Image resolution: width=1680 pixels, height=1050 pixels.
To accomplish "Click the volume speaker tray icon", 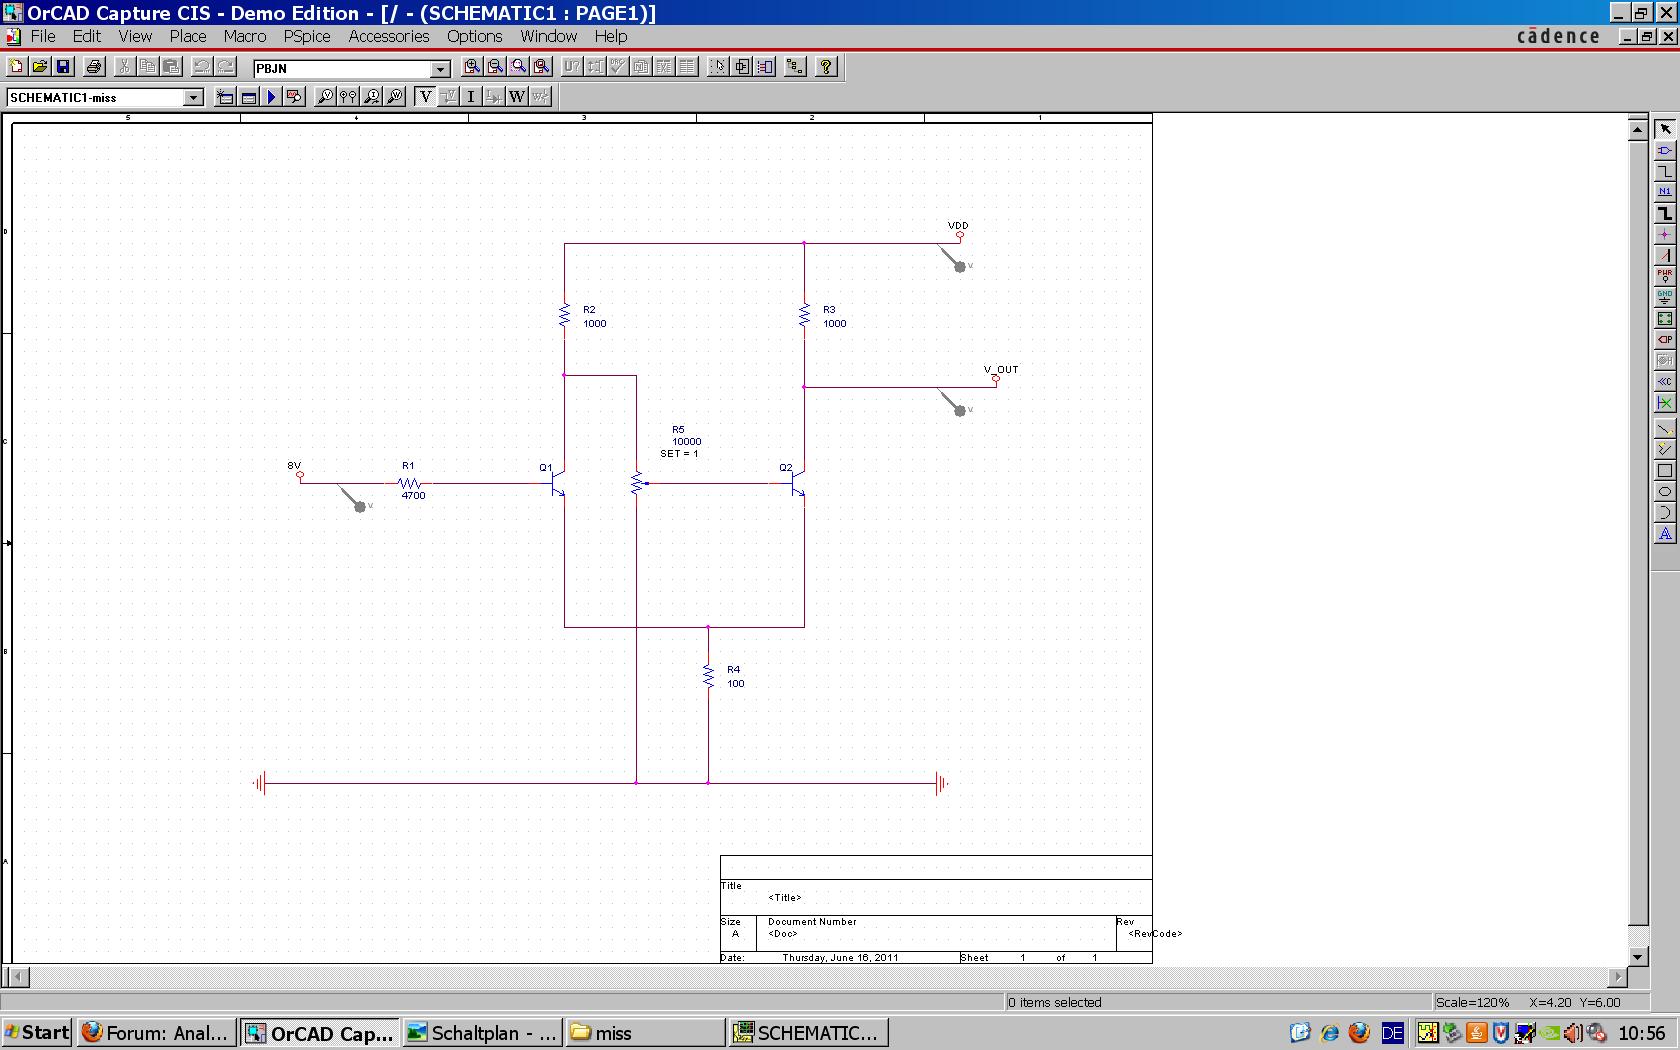I will pyautogui.click(x=1573, y=1033).
